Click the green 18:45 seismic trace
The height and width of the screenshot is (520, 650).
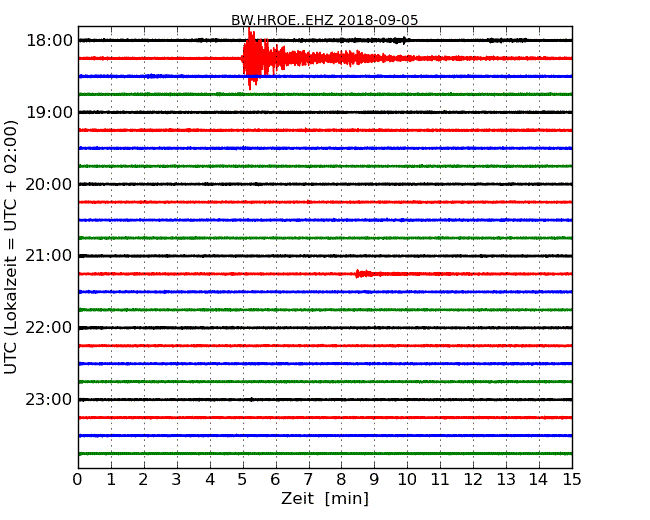click(x=325, y=94)
